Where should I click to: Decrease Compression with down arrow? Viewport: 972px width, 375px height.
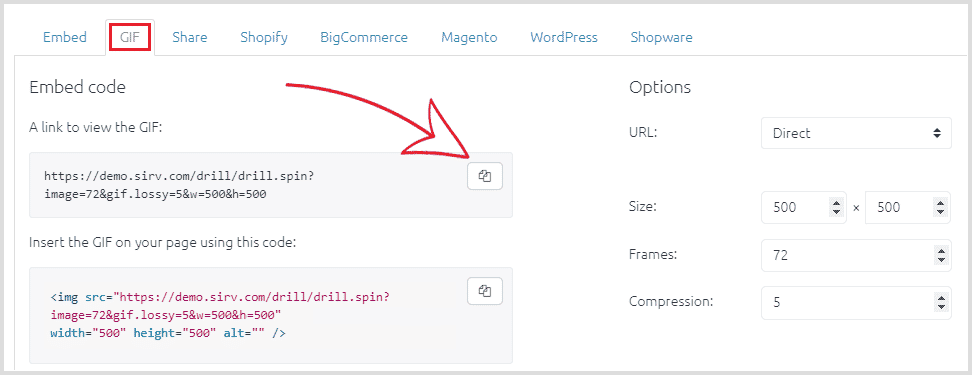(x=942, y=308)
